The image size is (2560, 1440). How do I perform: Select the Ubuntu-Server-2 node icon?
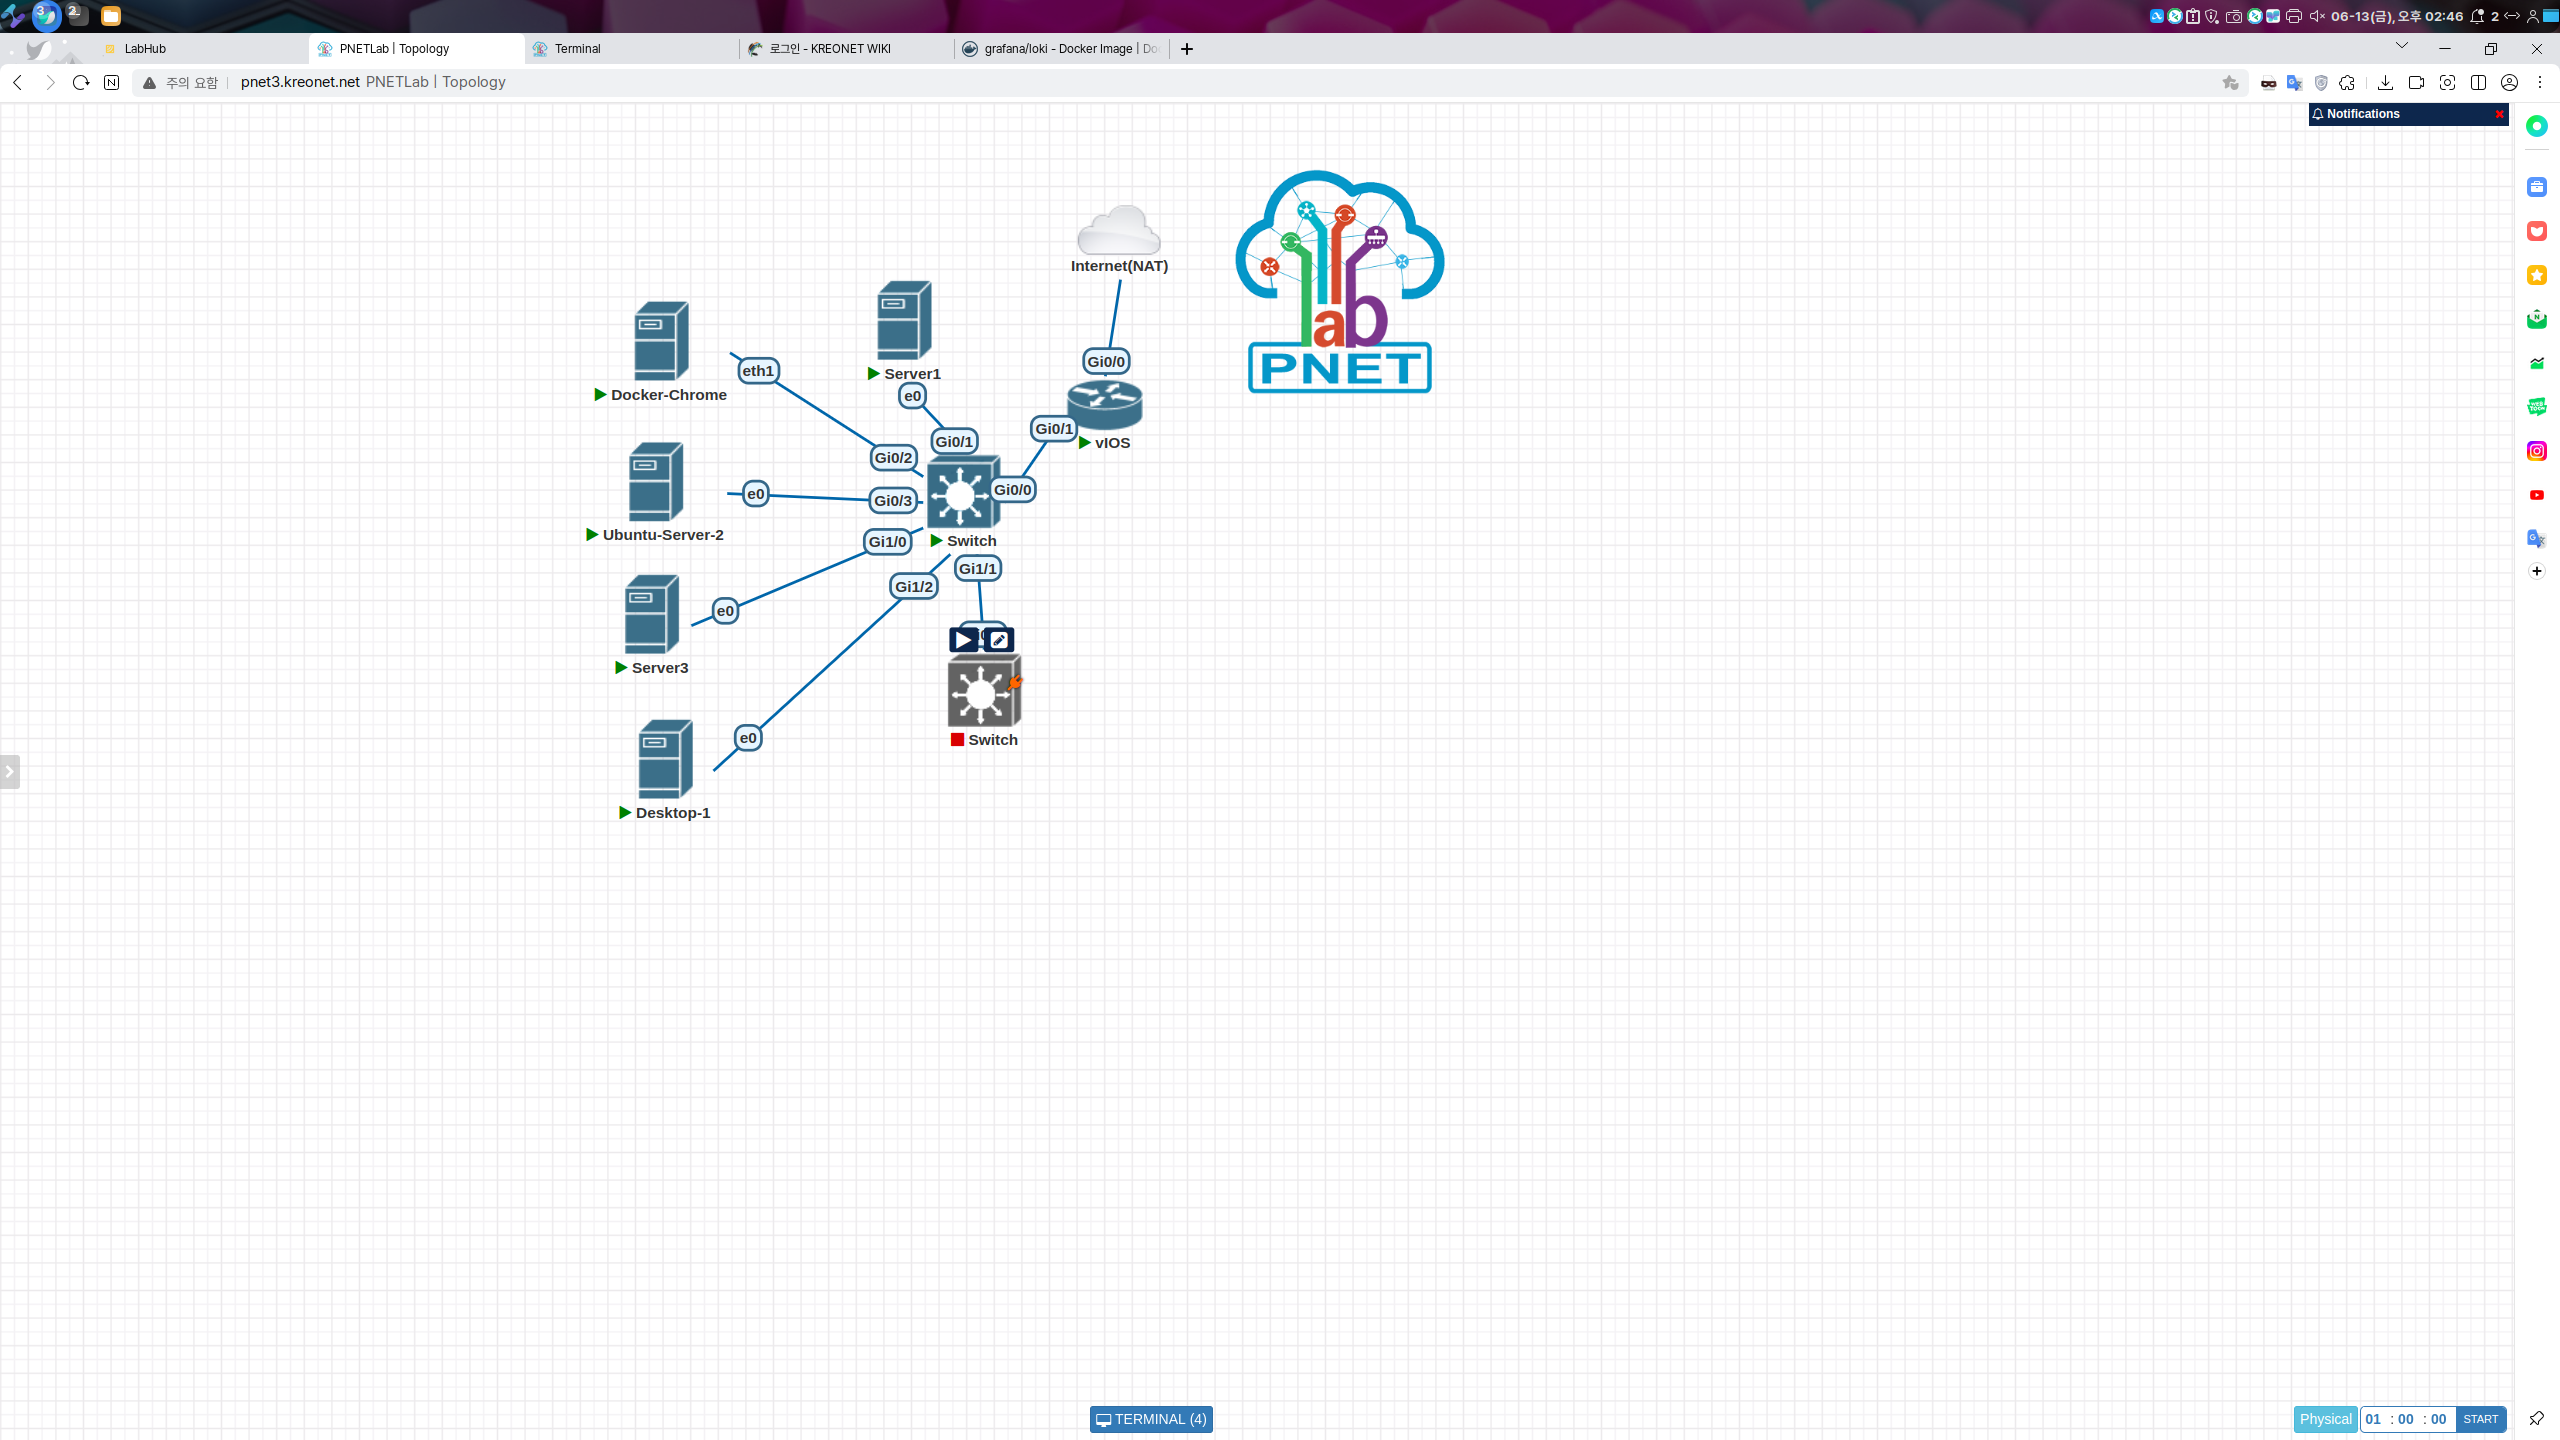point(656,481)
